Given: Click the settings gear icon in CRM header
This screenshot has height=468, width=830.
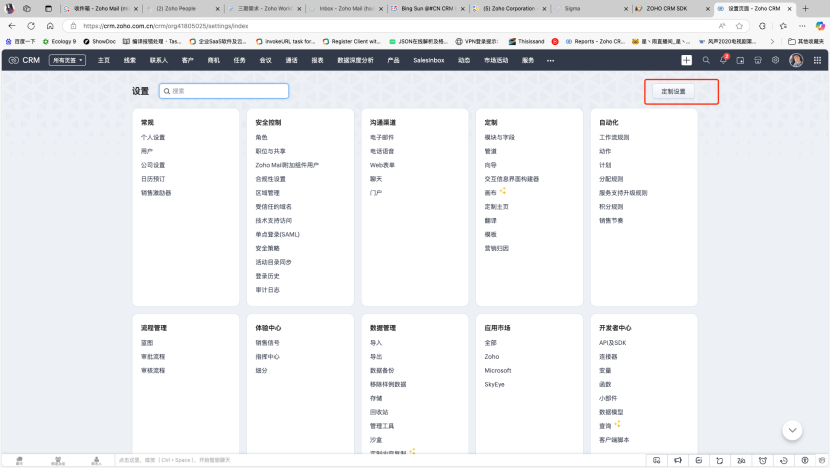Looking at the screenshot, I should [775, 60].
